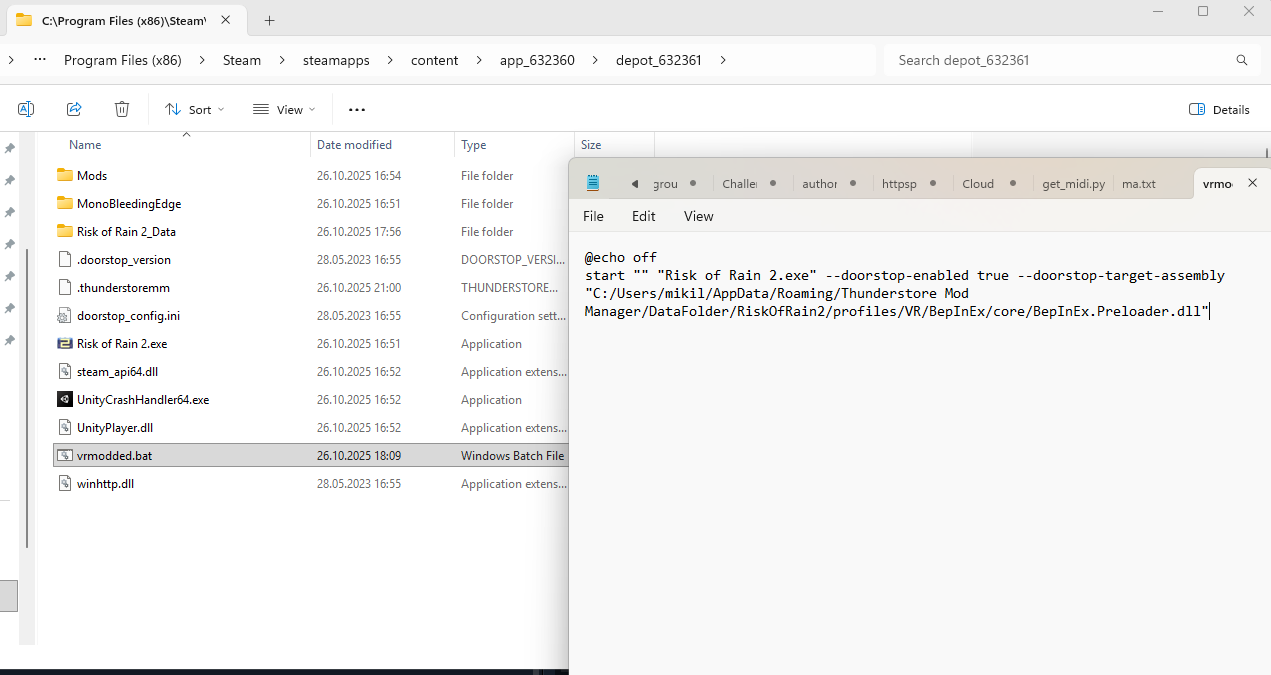Click the breadcrumb ellipsis for hidden folders
The width and height of the screenshot is (1271, 675).
coord(40,60)
